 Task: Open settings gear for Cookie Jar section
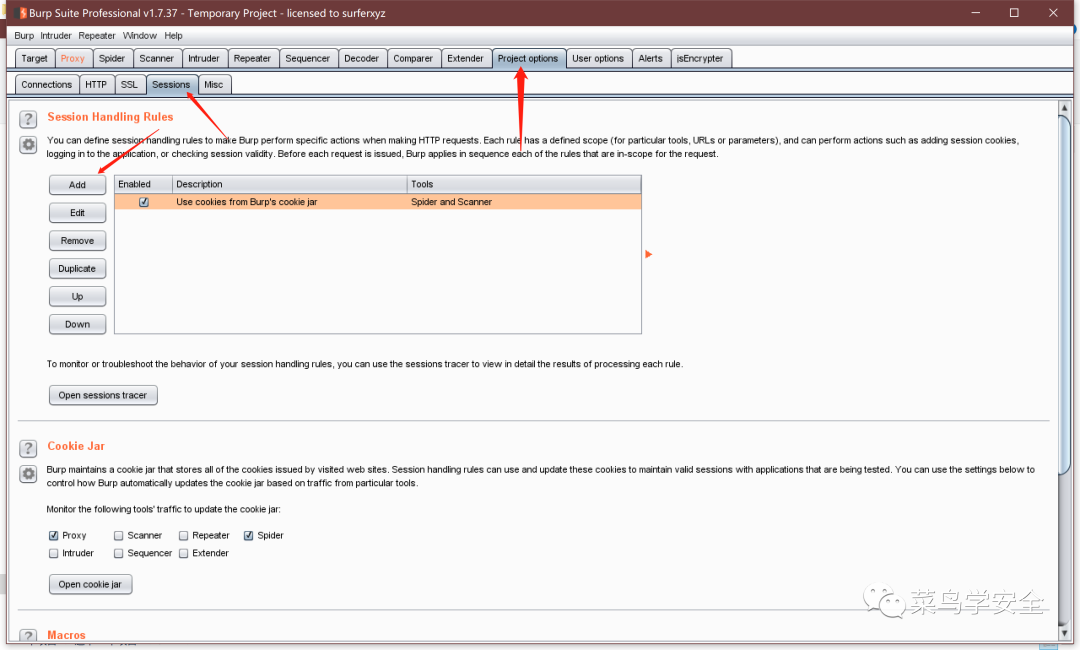tap(28, 474)
